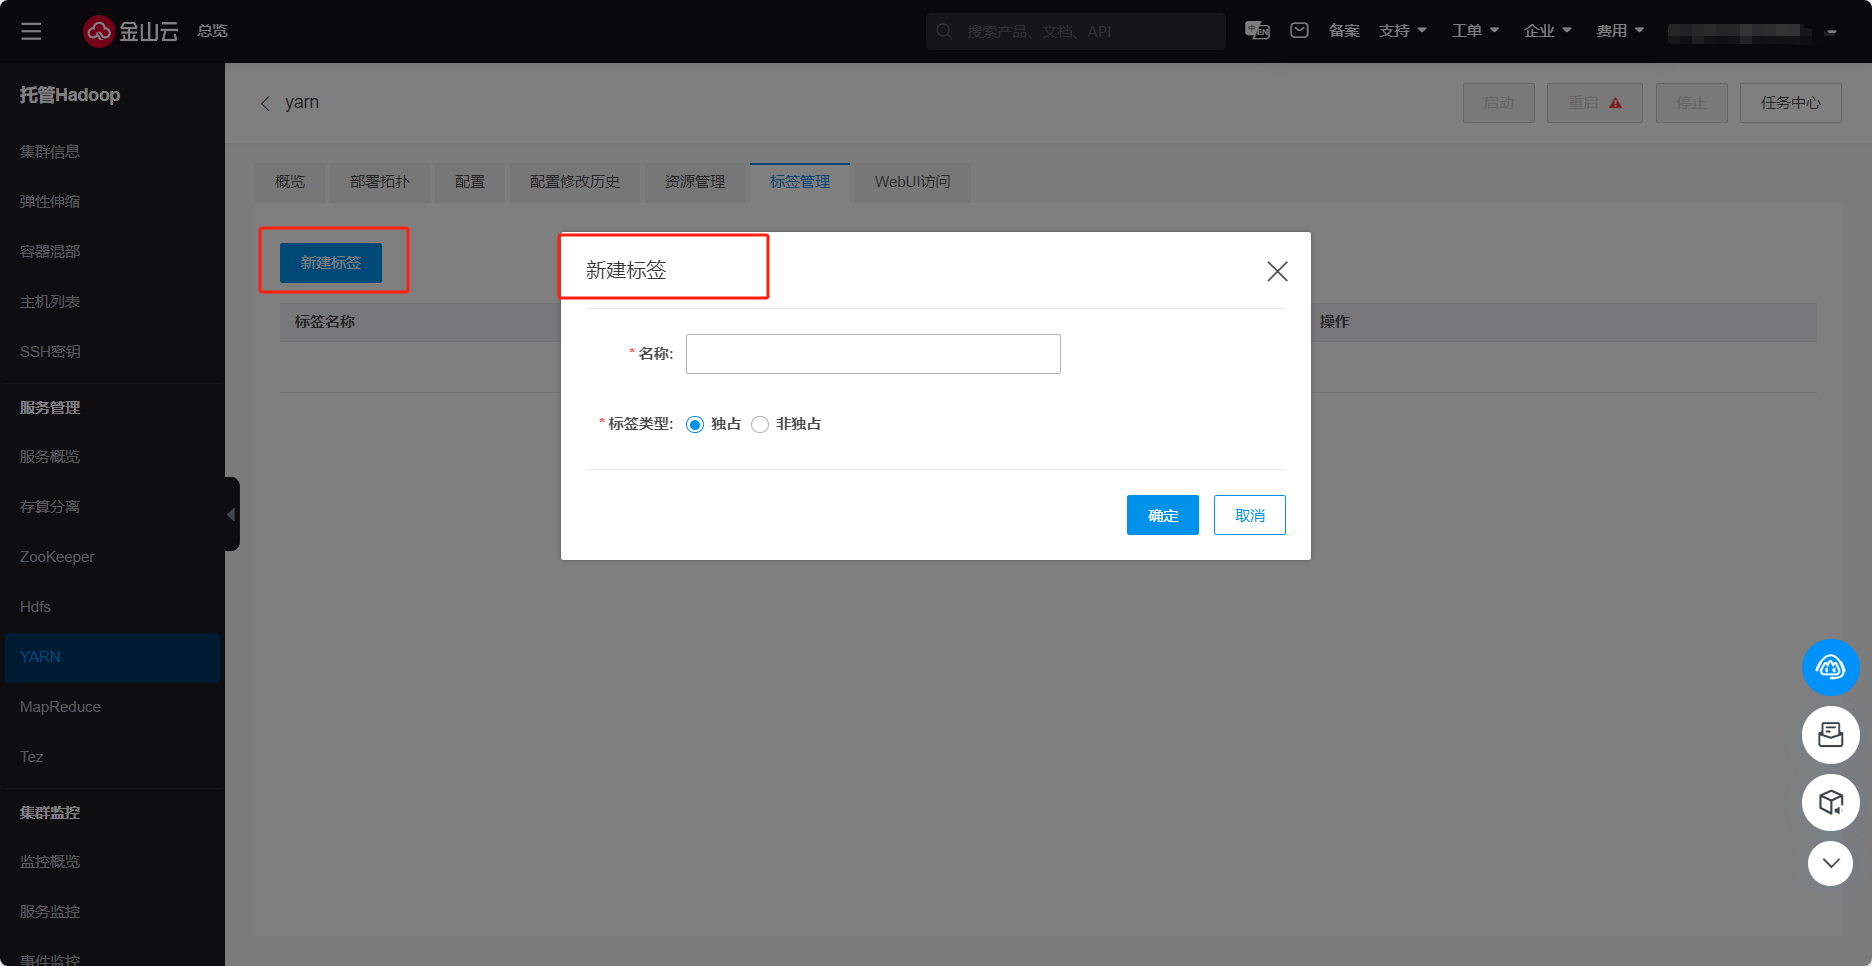Collapse floating buttons with down chevron
1872x966 pixels.
coord(1830,863)
